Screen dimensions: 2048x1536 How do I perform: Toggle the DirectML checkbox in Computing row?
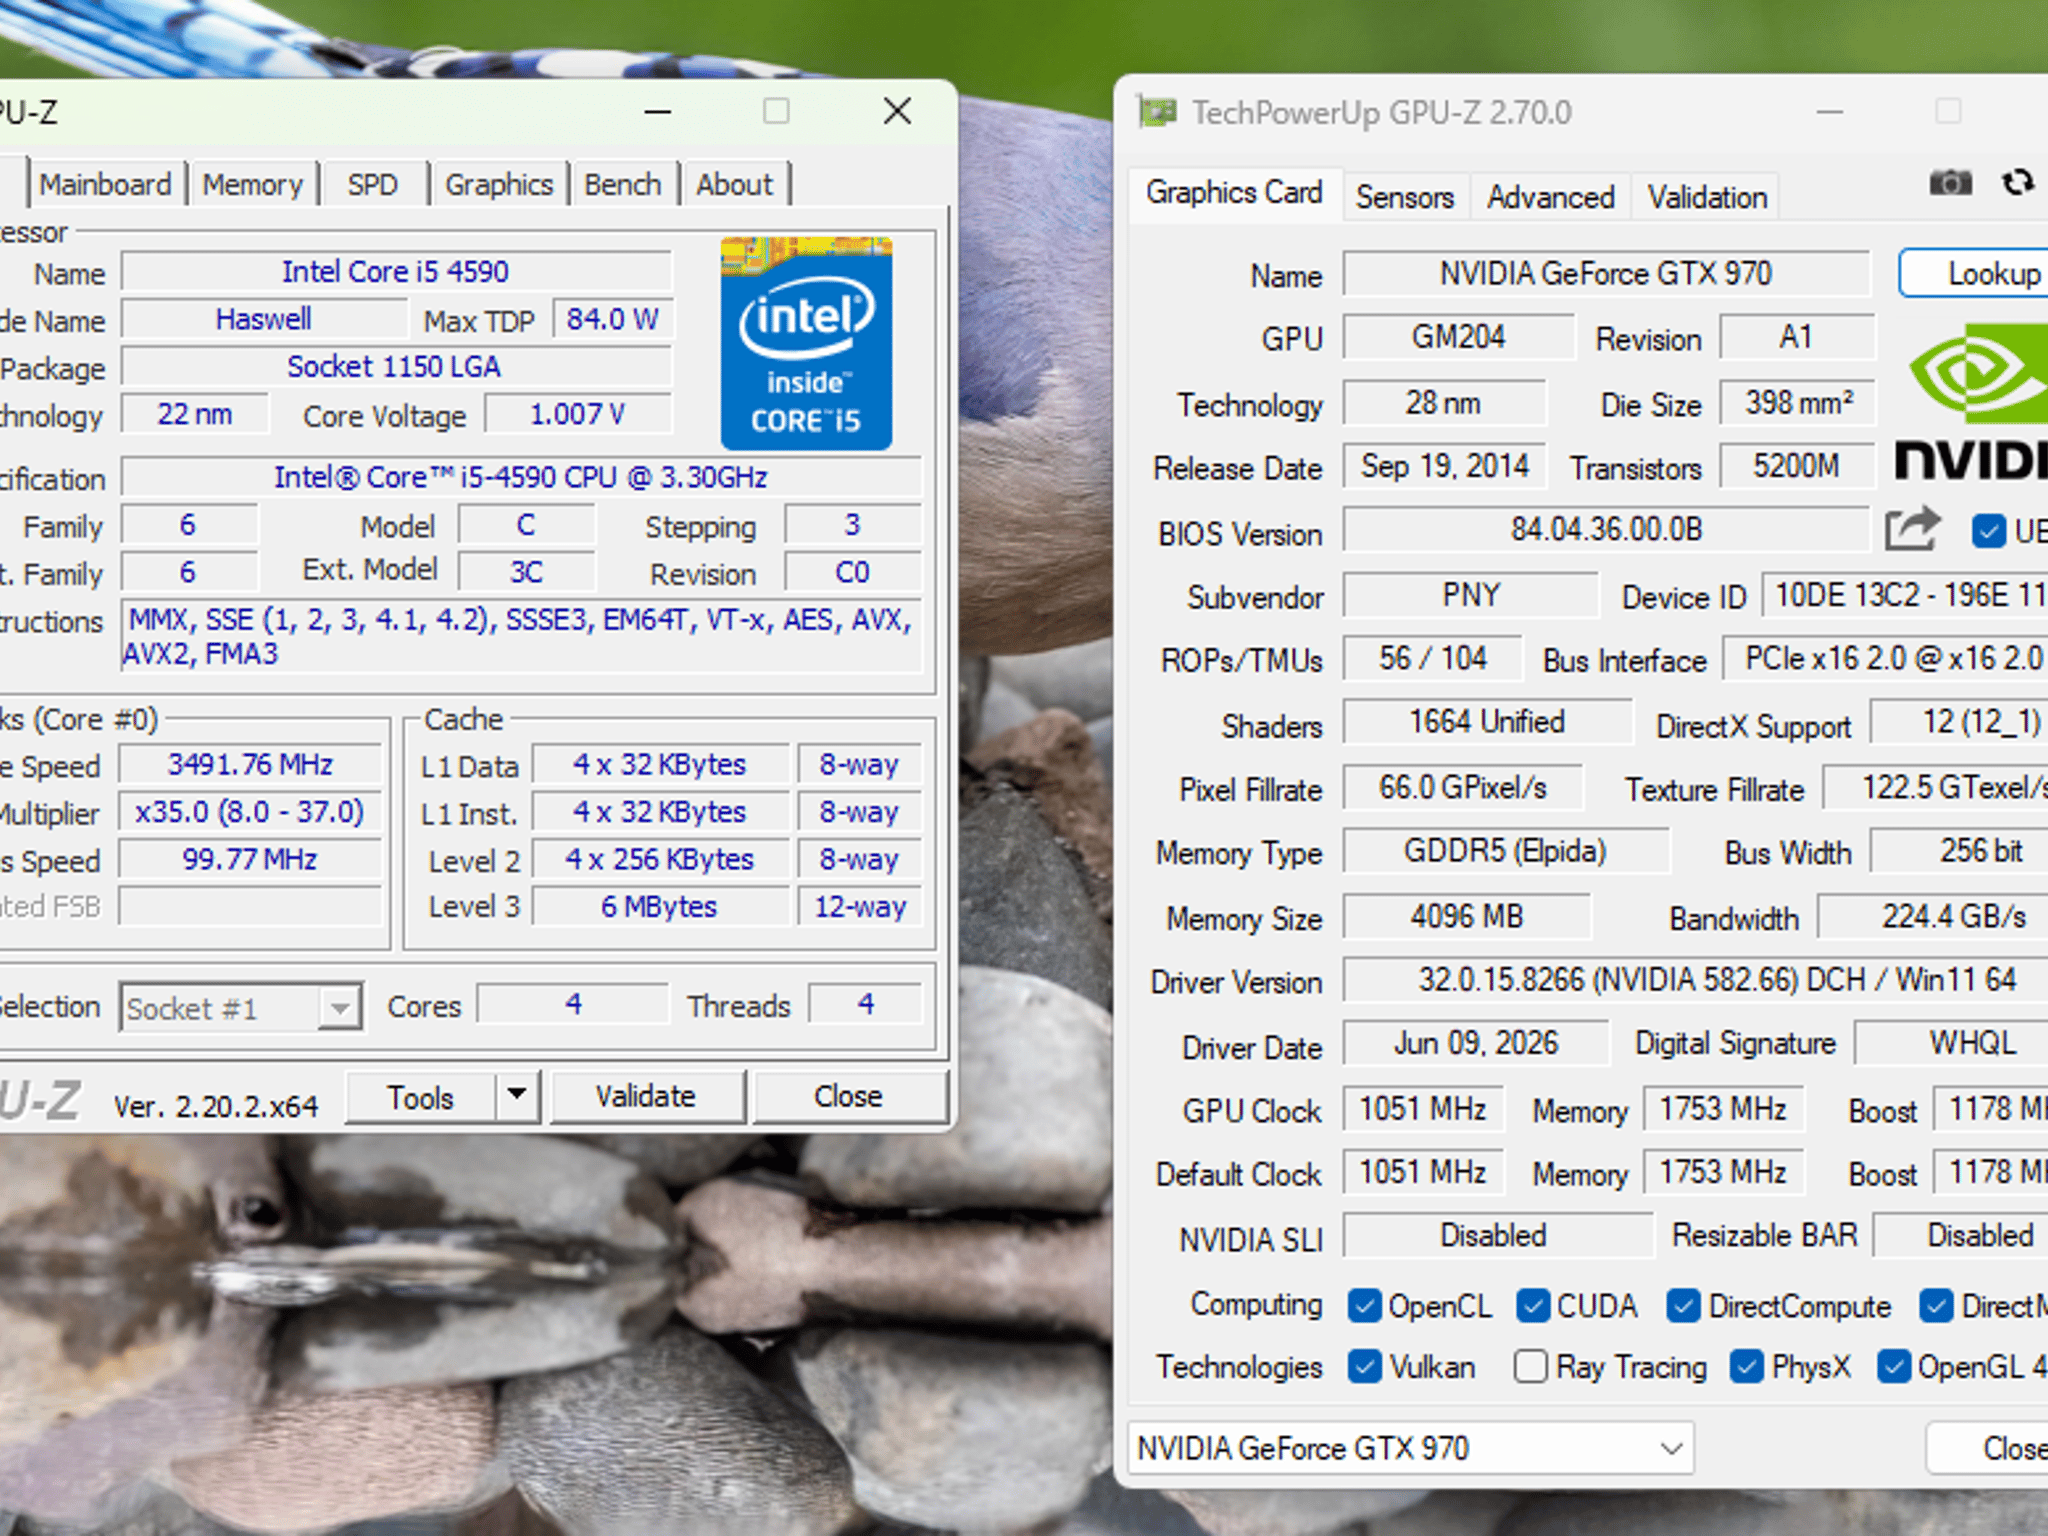pyautogui.click(x=1936, y=1305)
